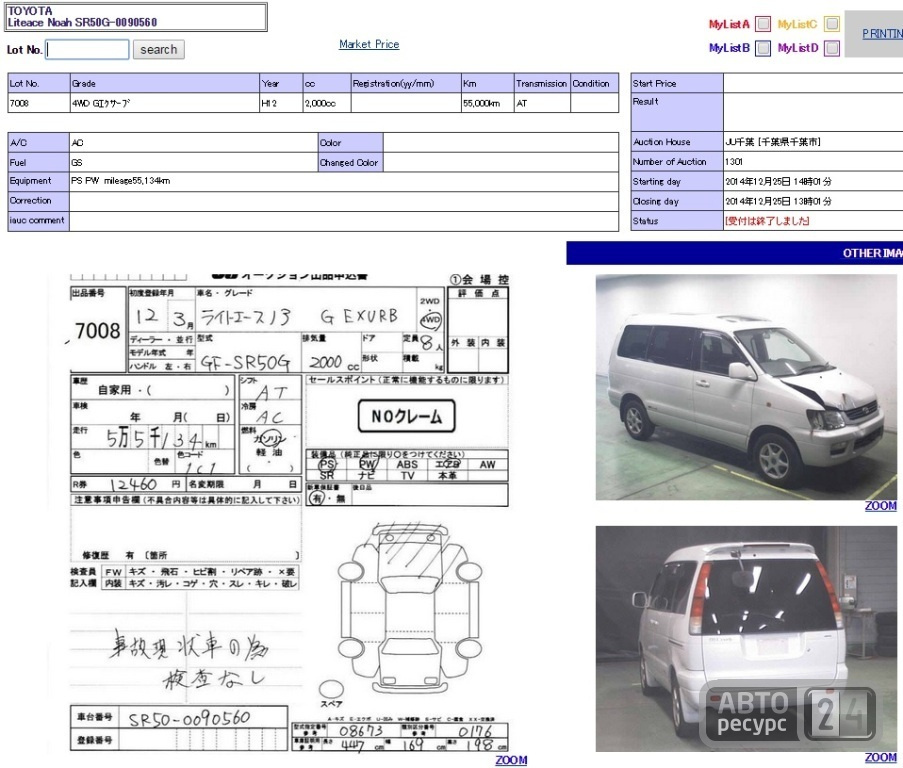903x768 pixels.
Task: Select the Closing day date value
Action: coord(778,201)
